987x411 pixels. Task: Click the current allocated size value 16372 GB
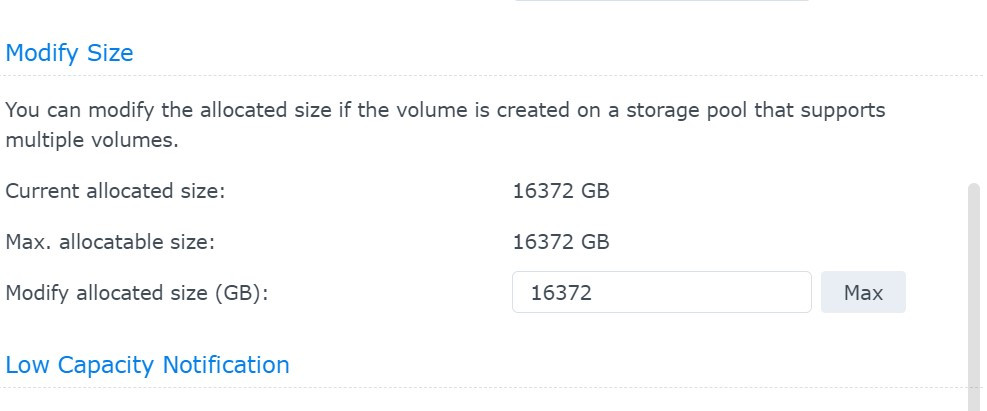560,190
